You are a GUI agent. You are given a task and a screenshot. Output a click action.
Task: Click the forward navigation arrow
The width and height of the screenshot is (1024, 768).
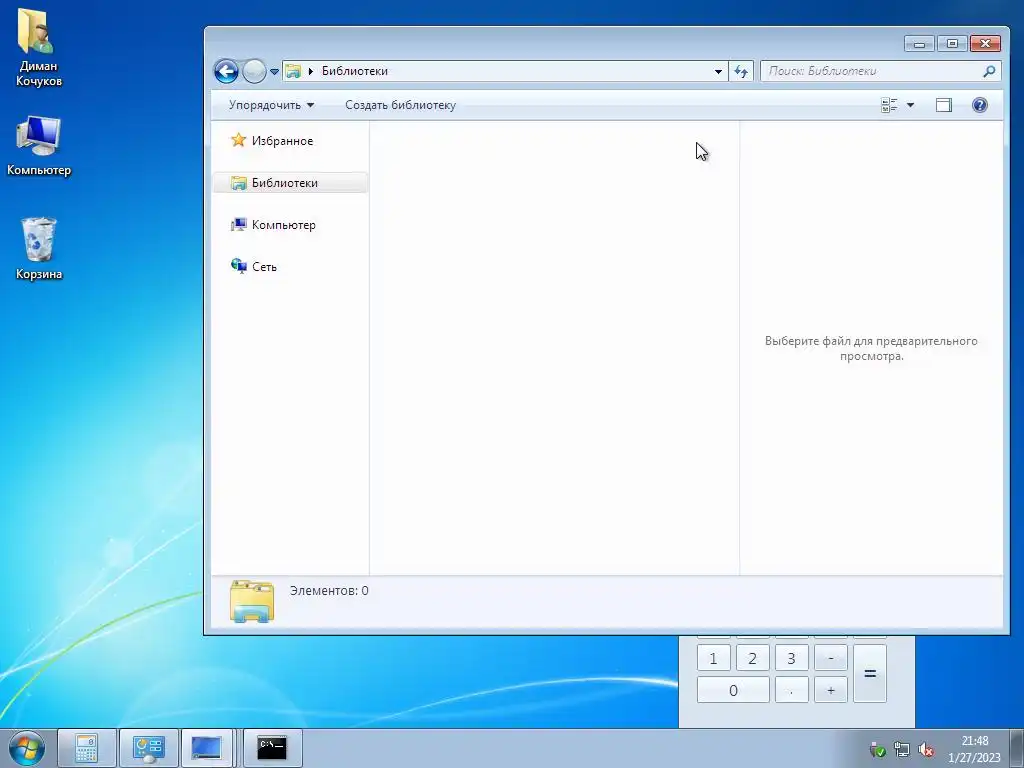pyautogui.click(x=254, y=71)
